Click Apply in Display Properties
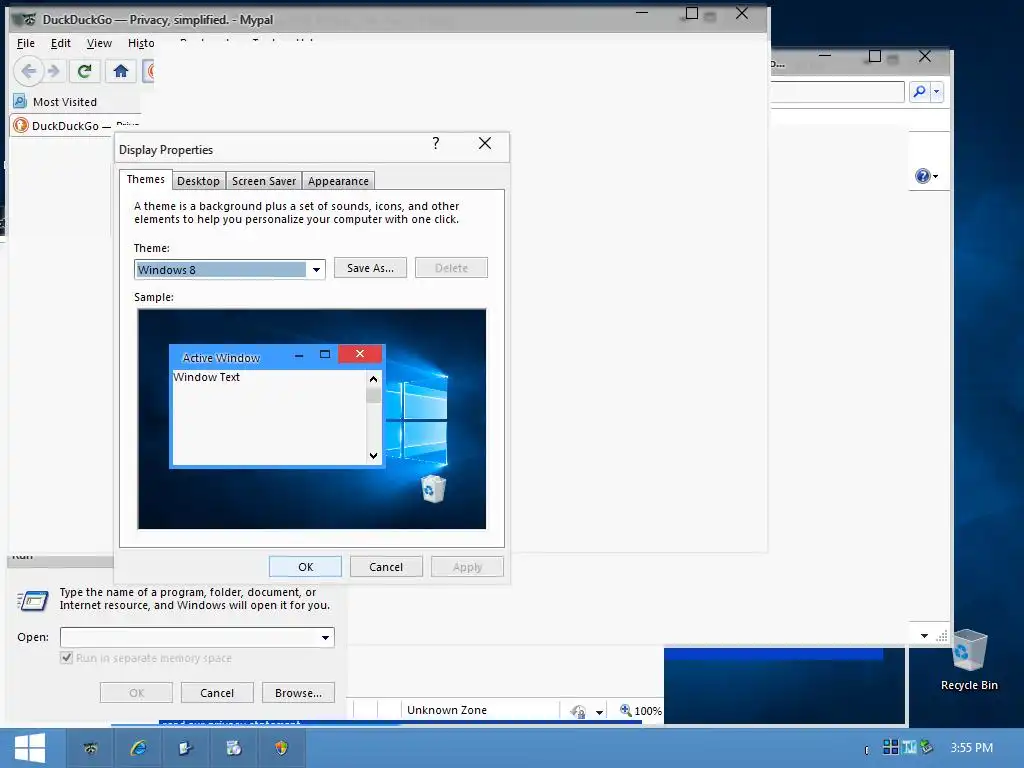 (x=467, y=567)
